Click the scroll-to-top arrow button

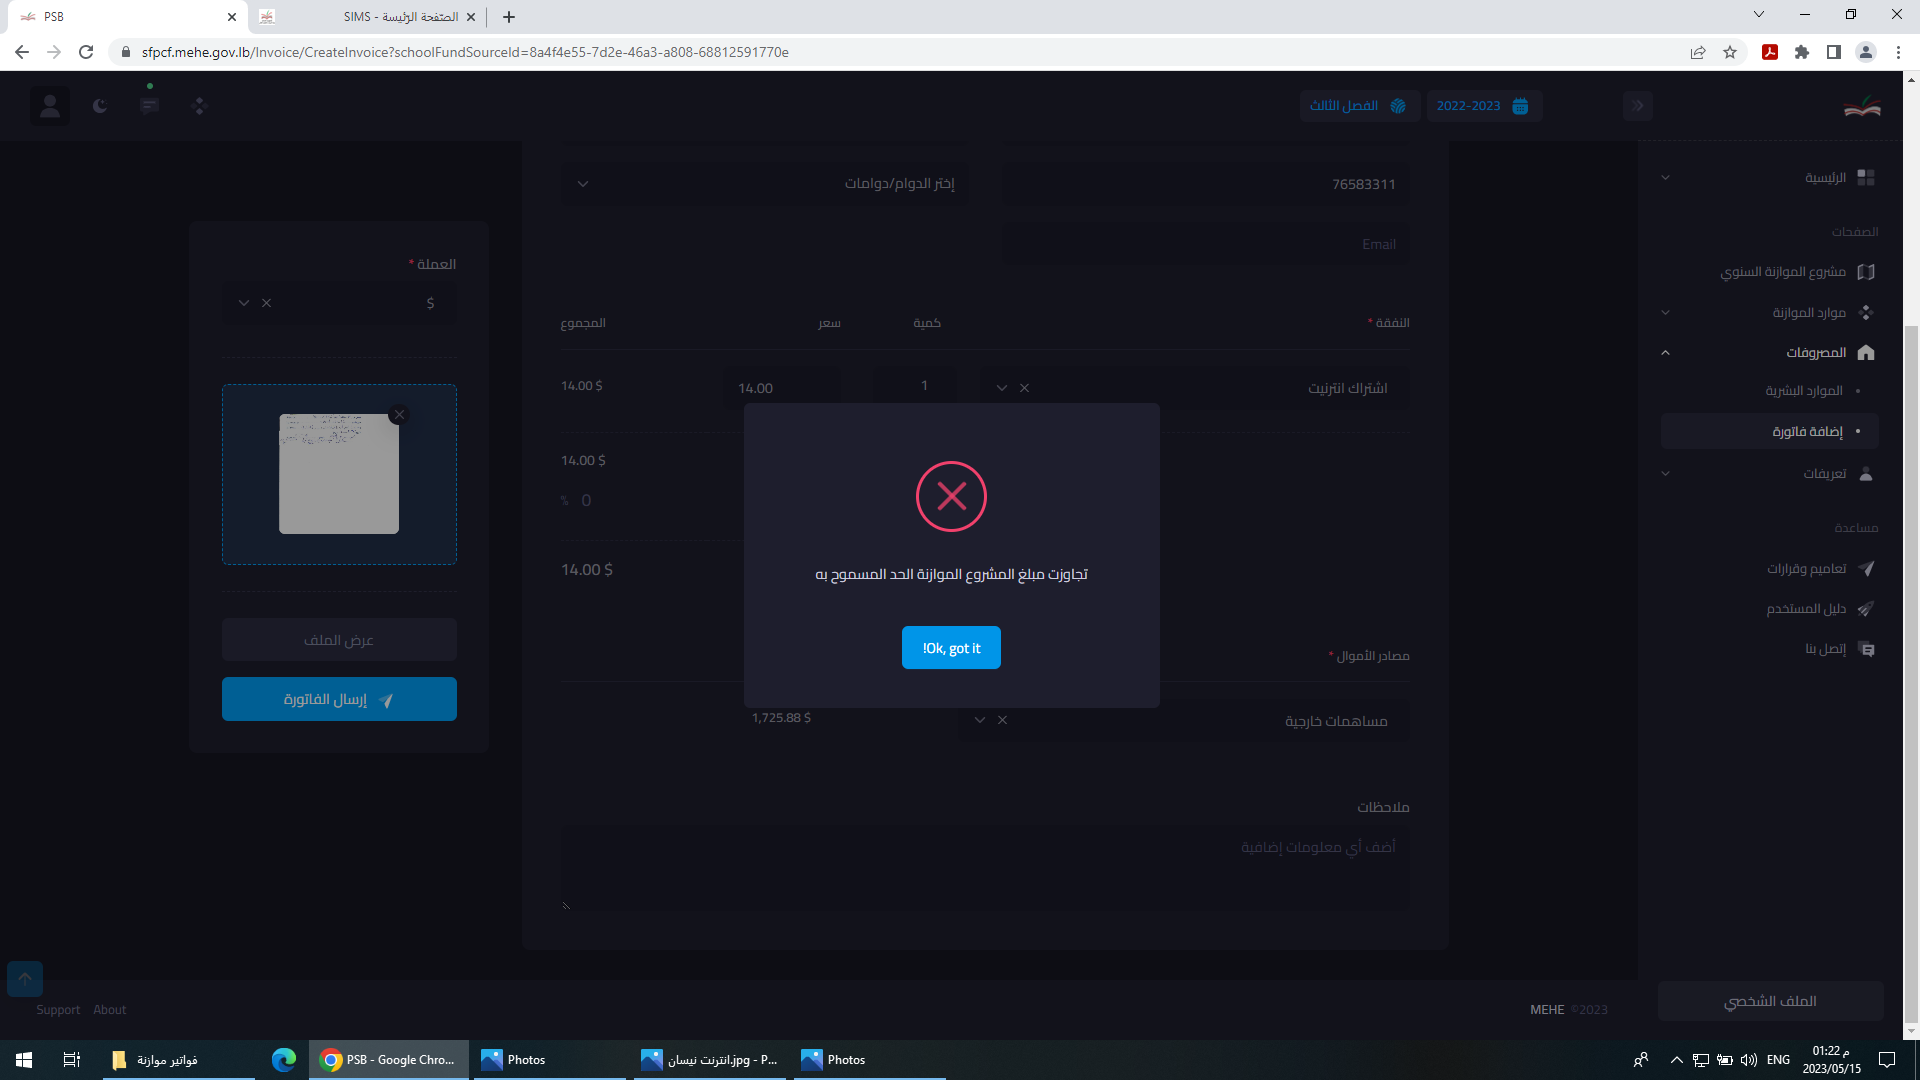[x=25, y=979]
